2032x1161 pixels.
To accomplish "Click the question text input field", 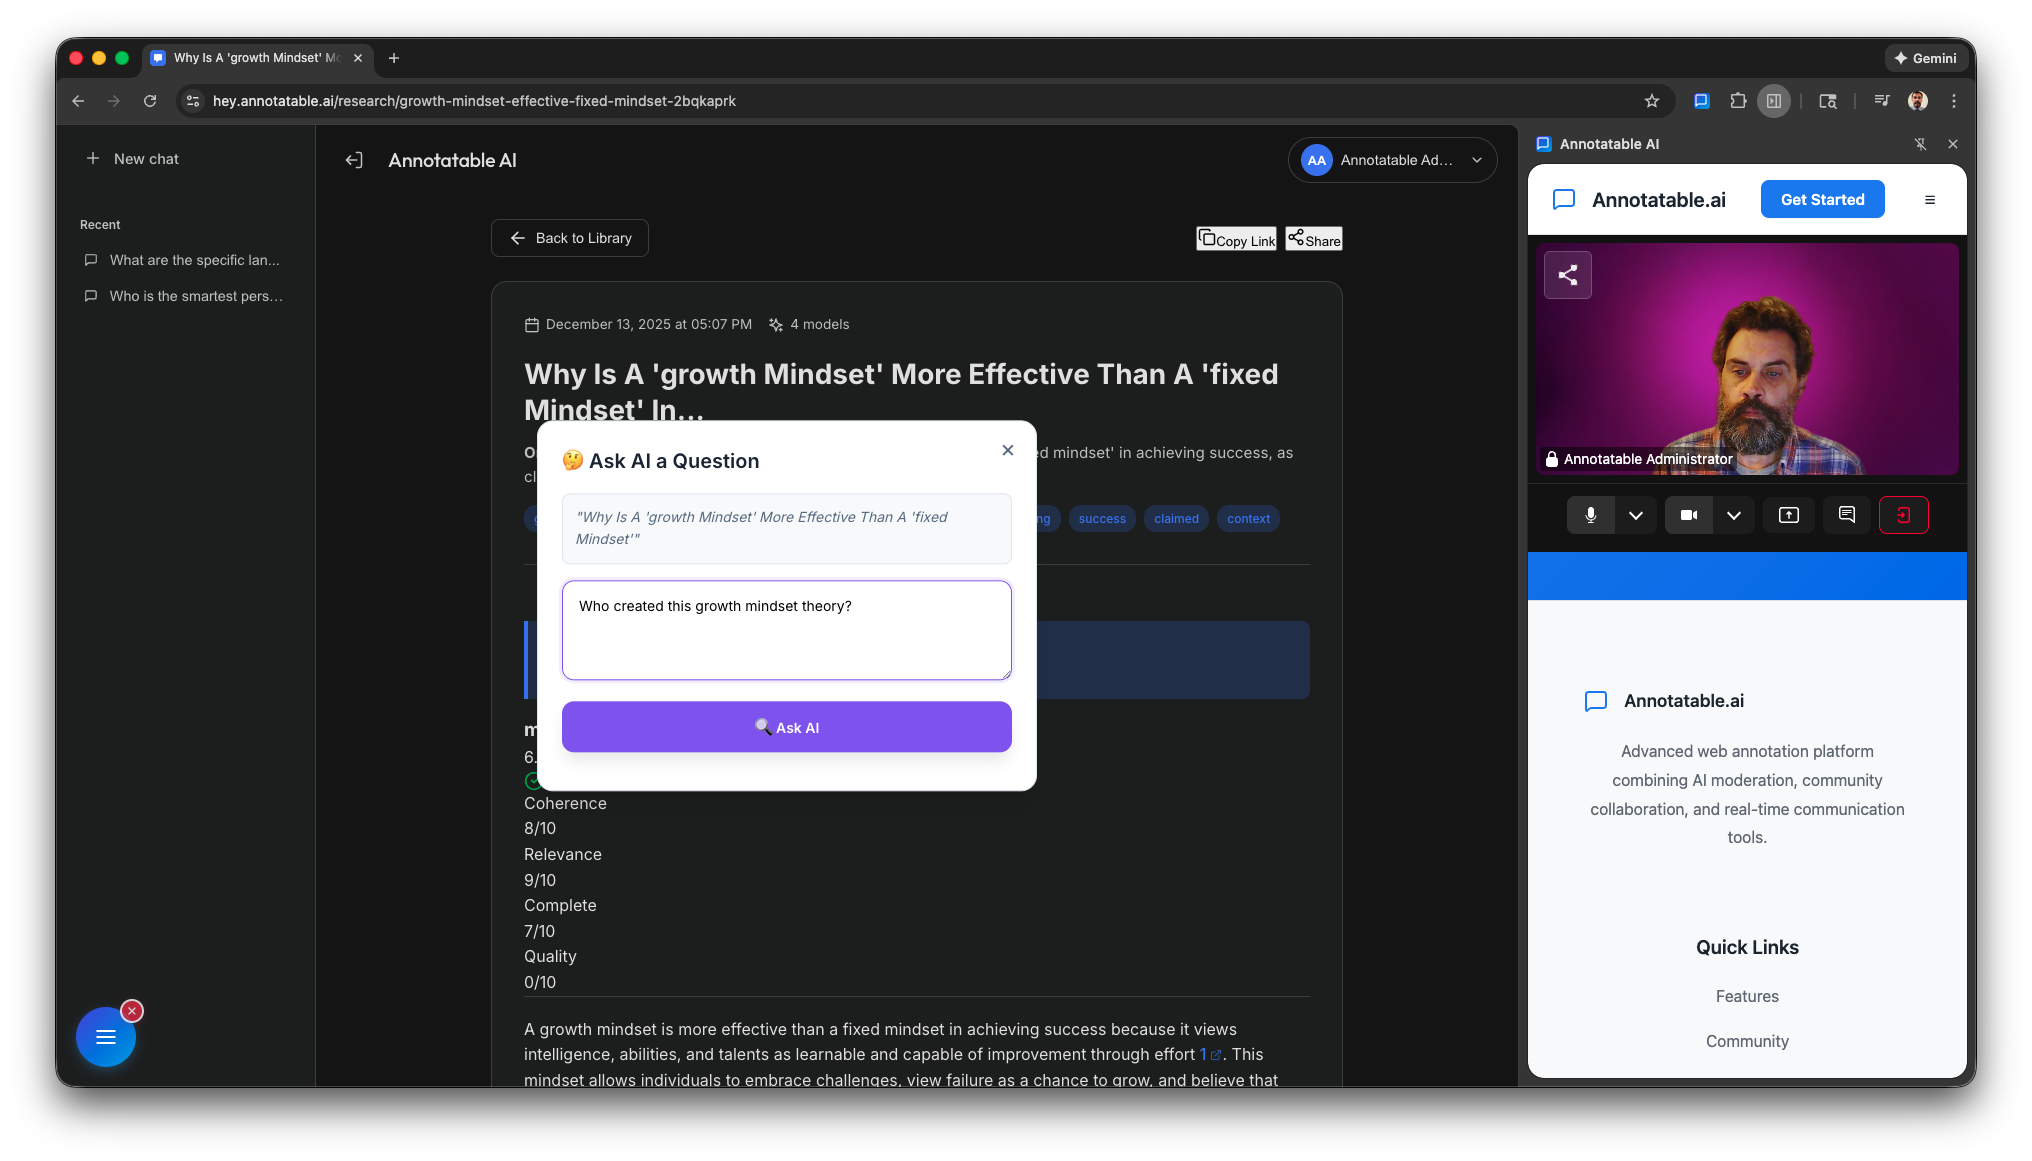I will [787, 630].
